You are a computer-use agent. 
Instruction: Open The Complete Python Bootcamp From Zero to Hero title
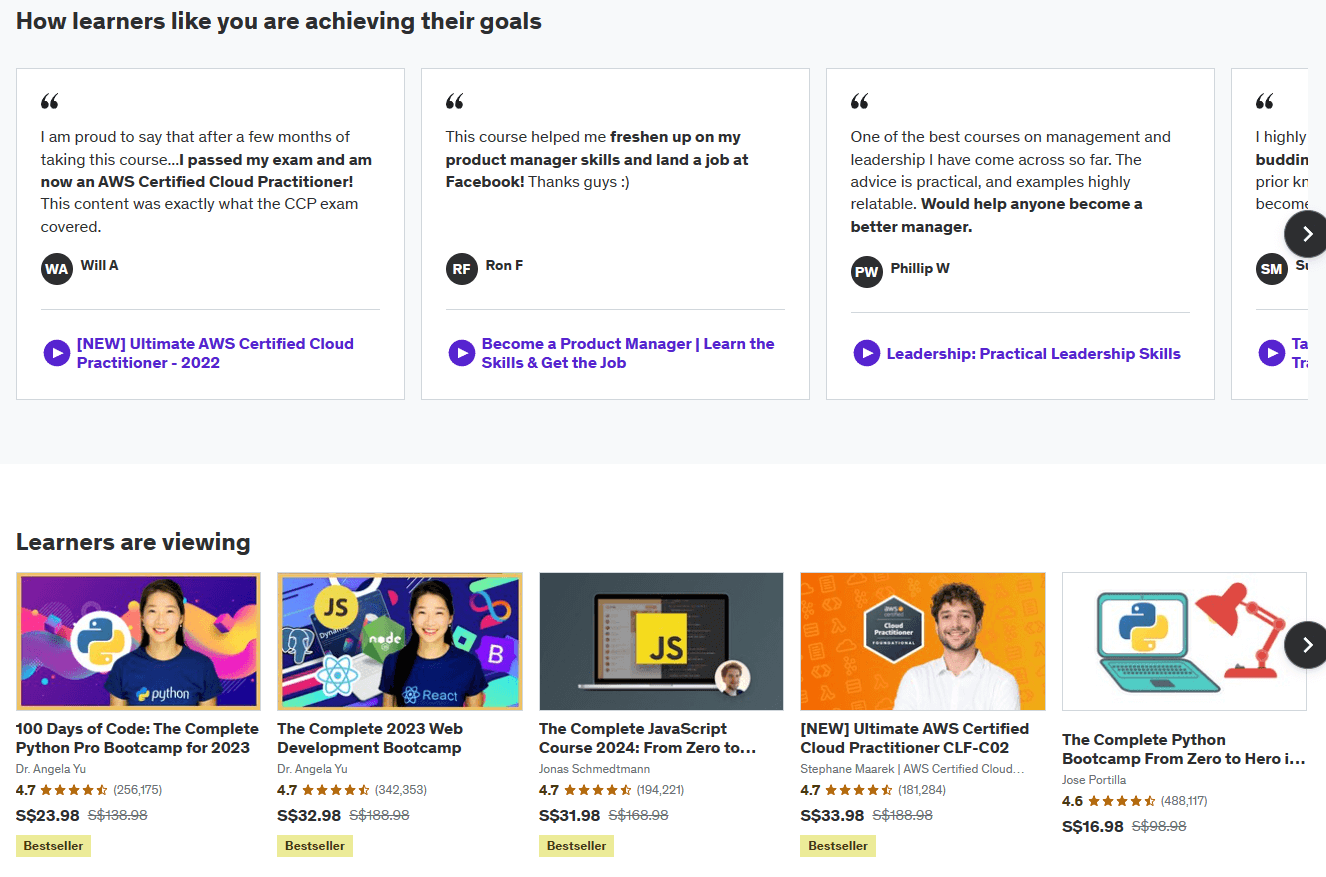[1183, 749]
